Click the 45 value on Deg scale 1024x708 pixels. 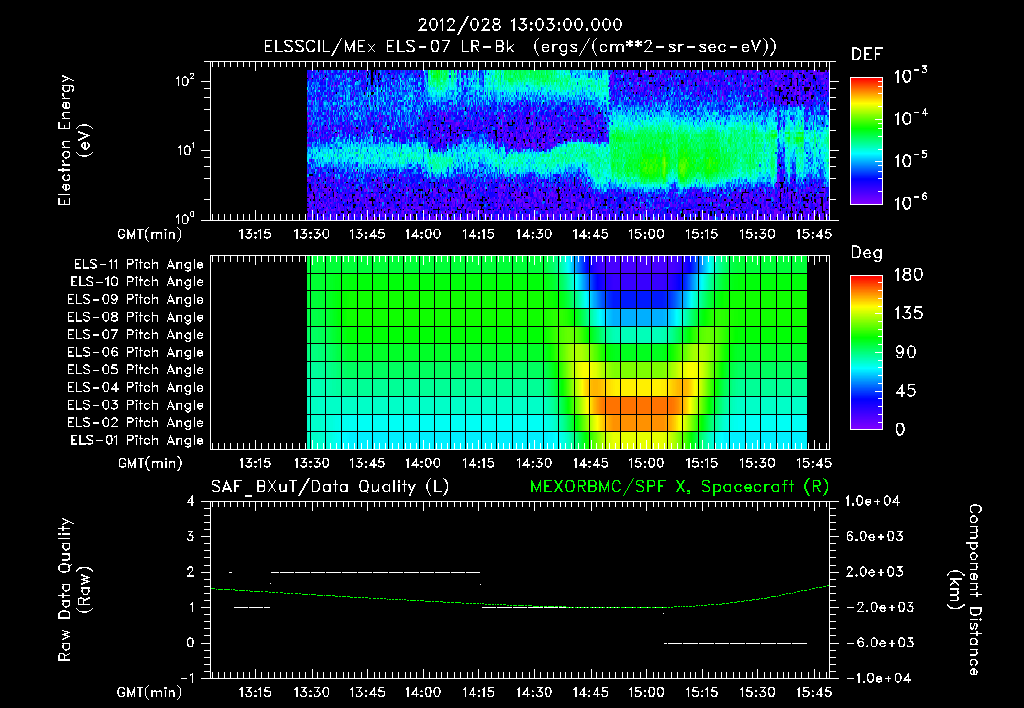(906, 391)
